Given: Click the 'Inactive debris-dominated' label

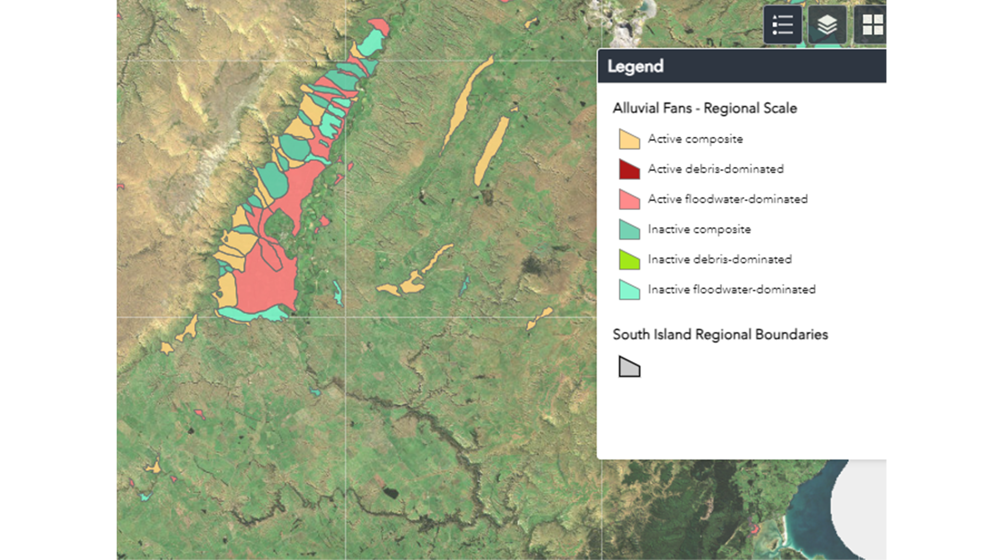Looking at the screenshot, I should click(x=719, y=259).
